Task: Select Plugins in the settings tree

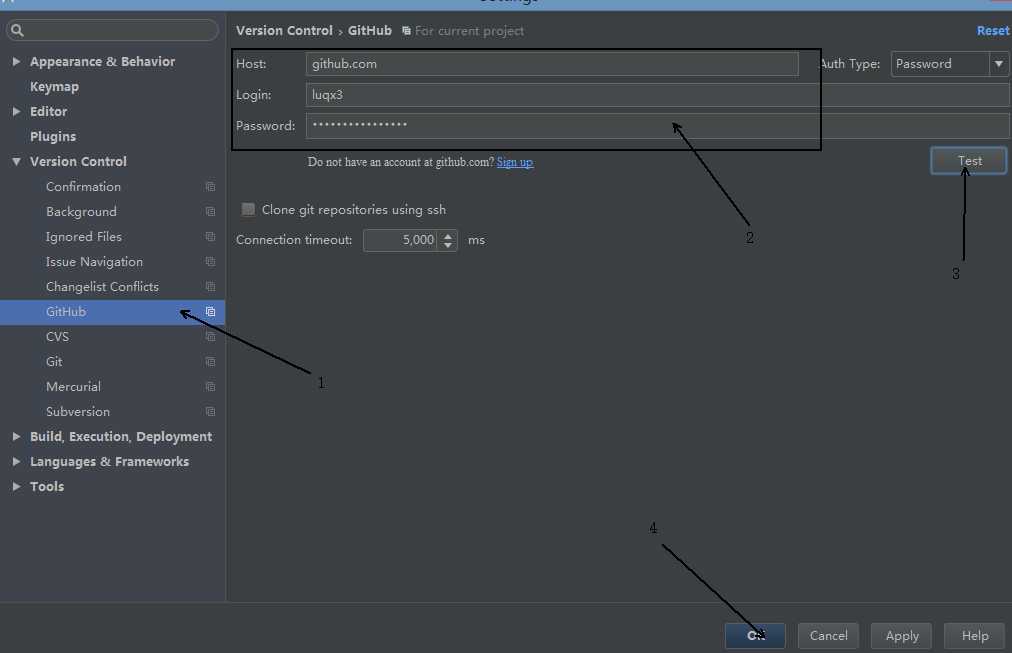Action: [53, 136]
